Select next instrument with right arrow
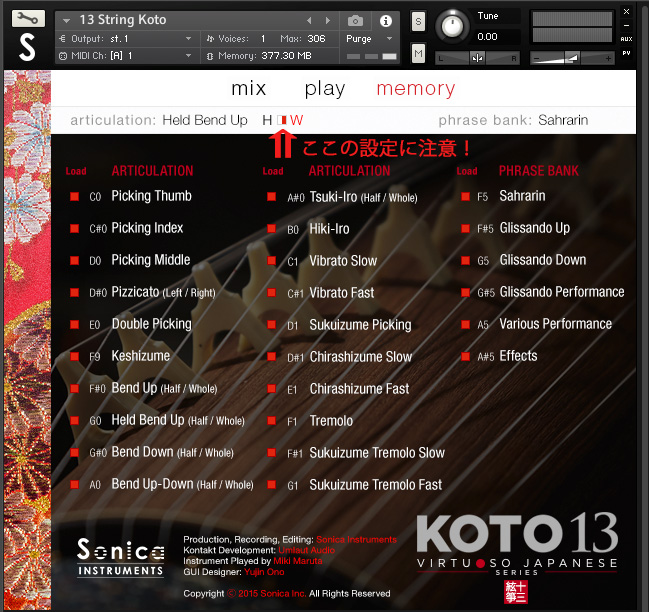 pos(329,20)
